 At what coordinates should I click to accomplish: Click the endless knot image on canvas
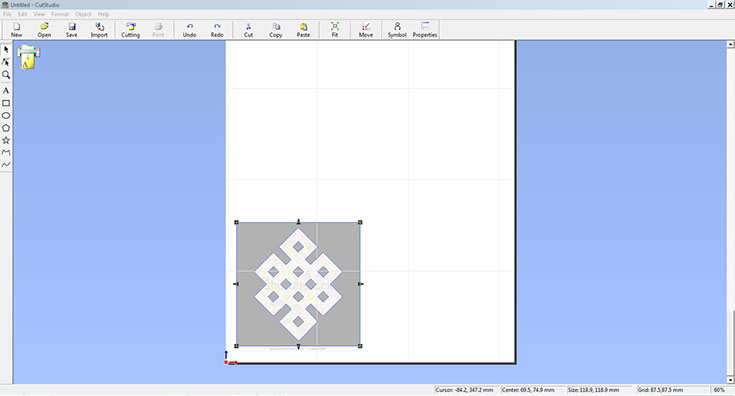coord(298,284)
